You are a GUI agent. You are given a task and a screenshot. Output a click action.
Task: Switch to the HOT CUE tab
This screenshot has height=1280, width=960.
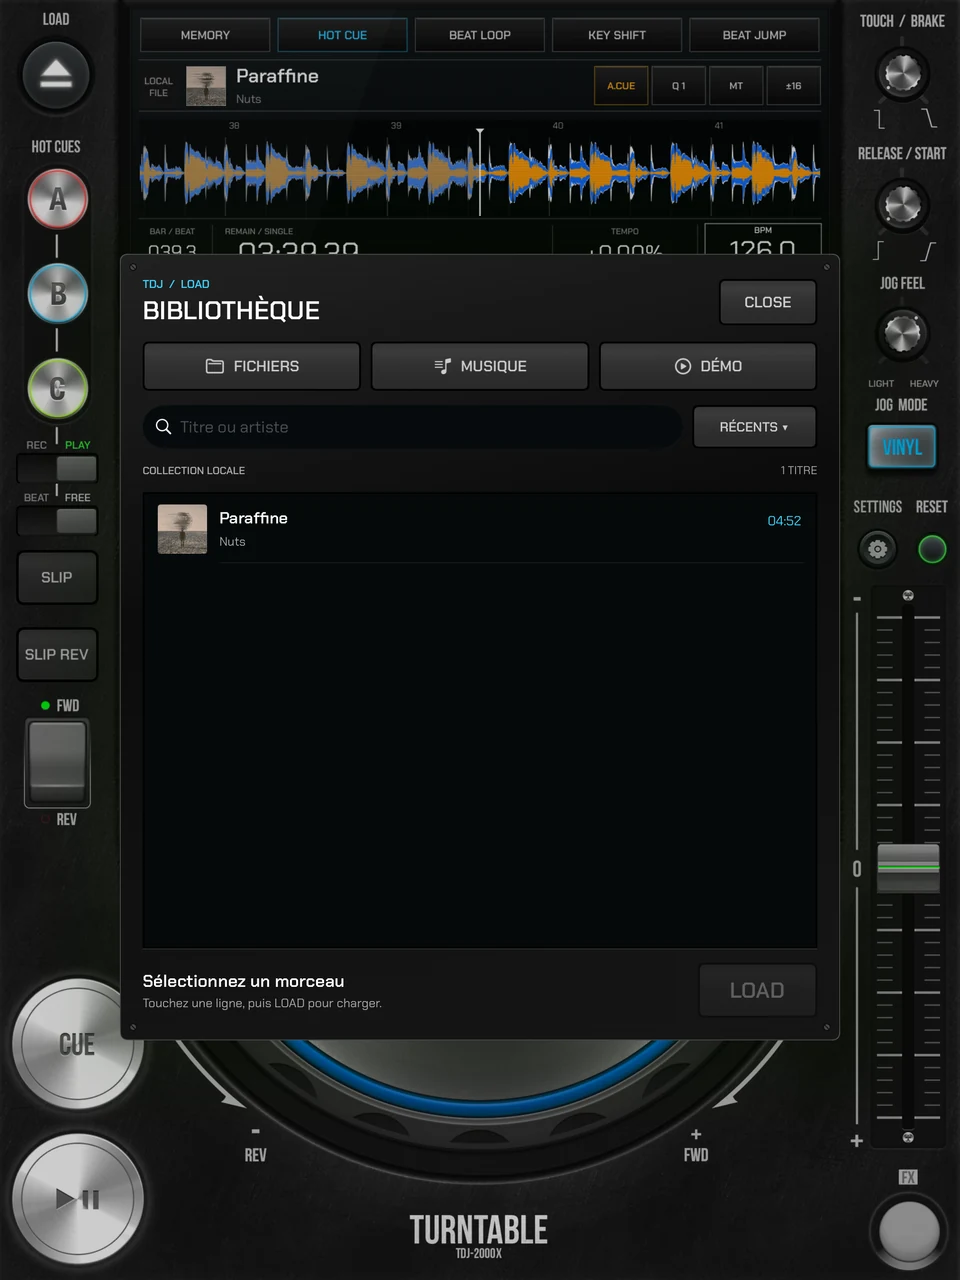pos(342,35)
